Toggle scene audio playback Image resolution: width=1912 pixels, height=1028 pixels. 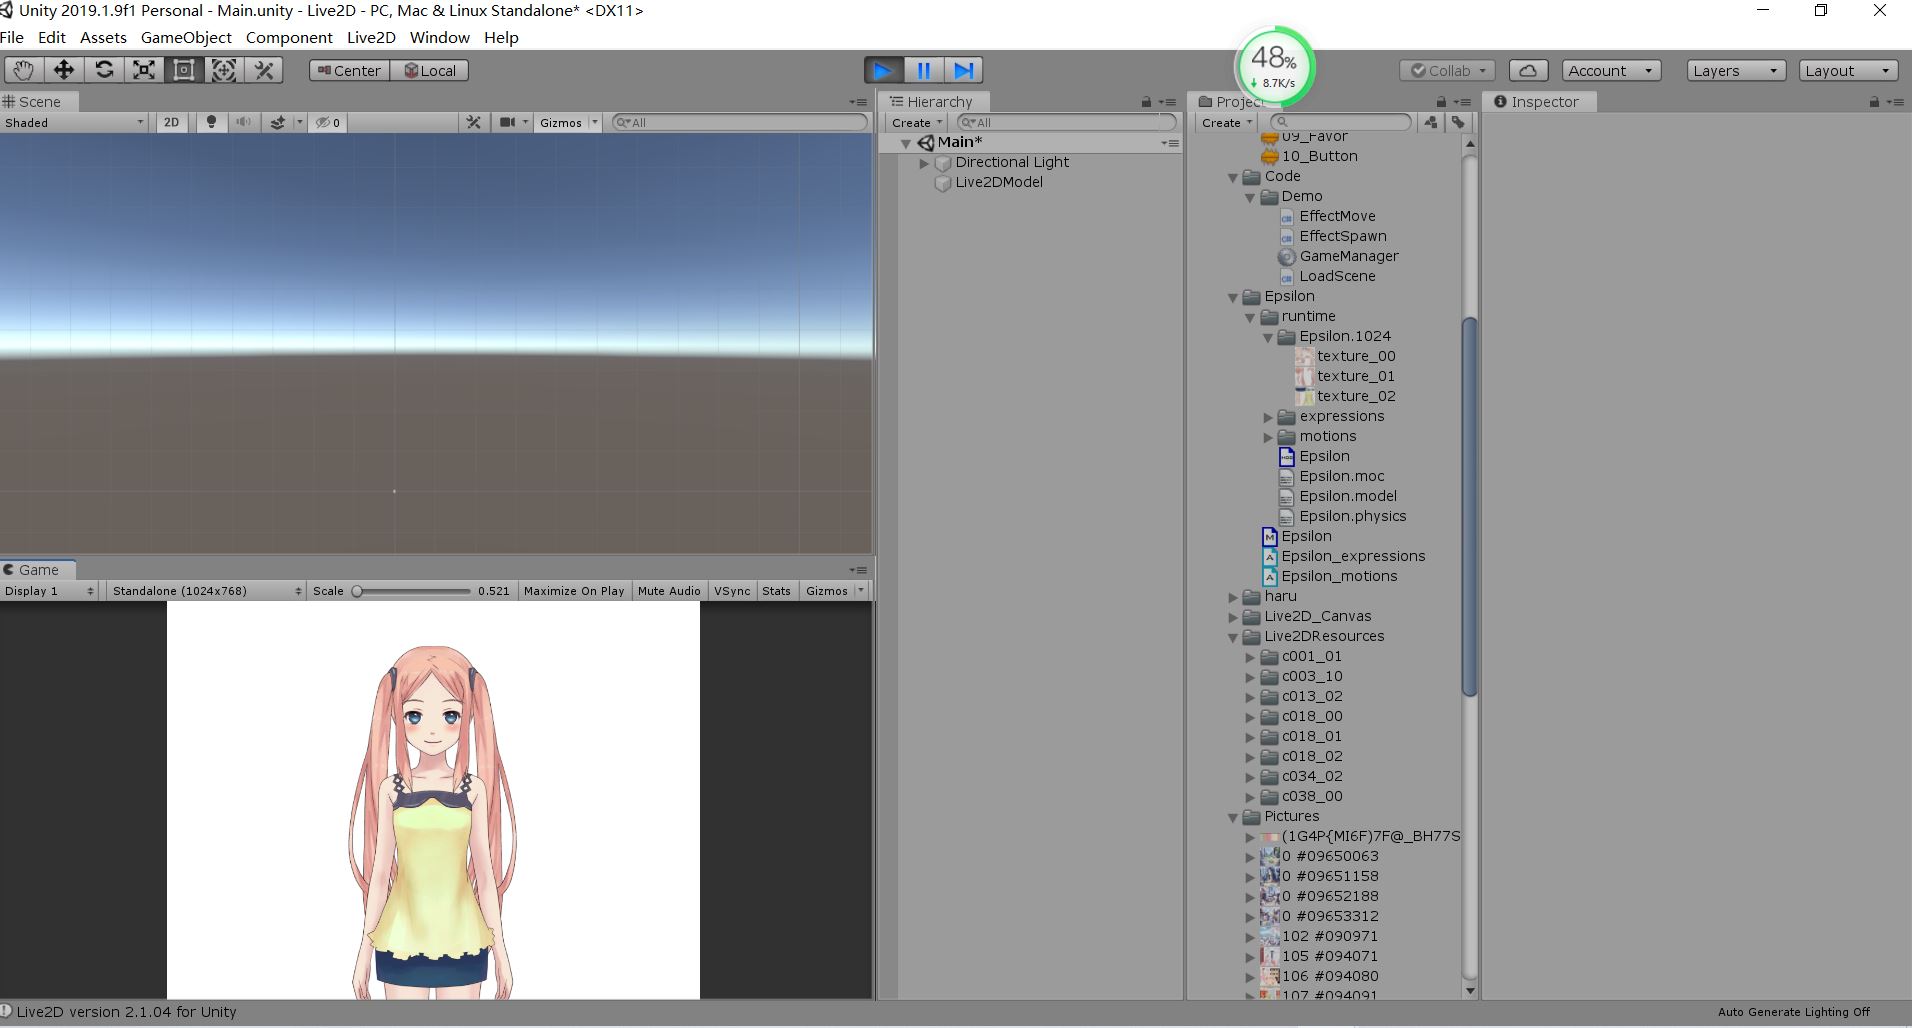pos(243,122)
